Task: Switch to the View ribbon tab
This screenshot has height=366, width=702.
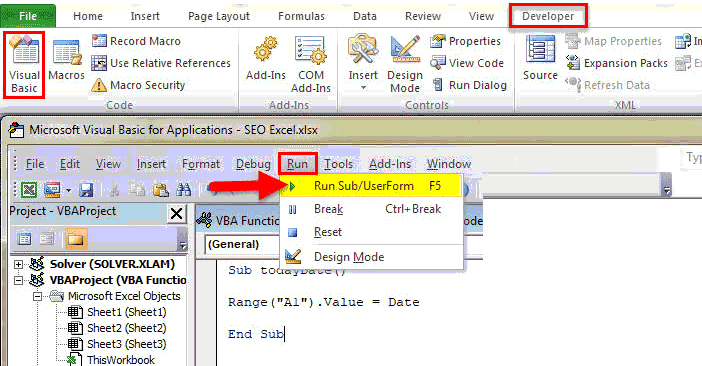Action: pos(481,16)
